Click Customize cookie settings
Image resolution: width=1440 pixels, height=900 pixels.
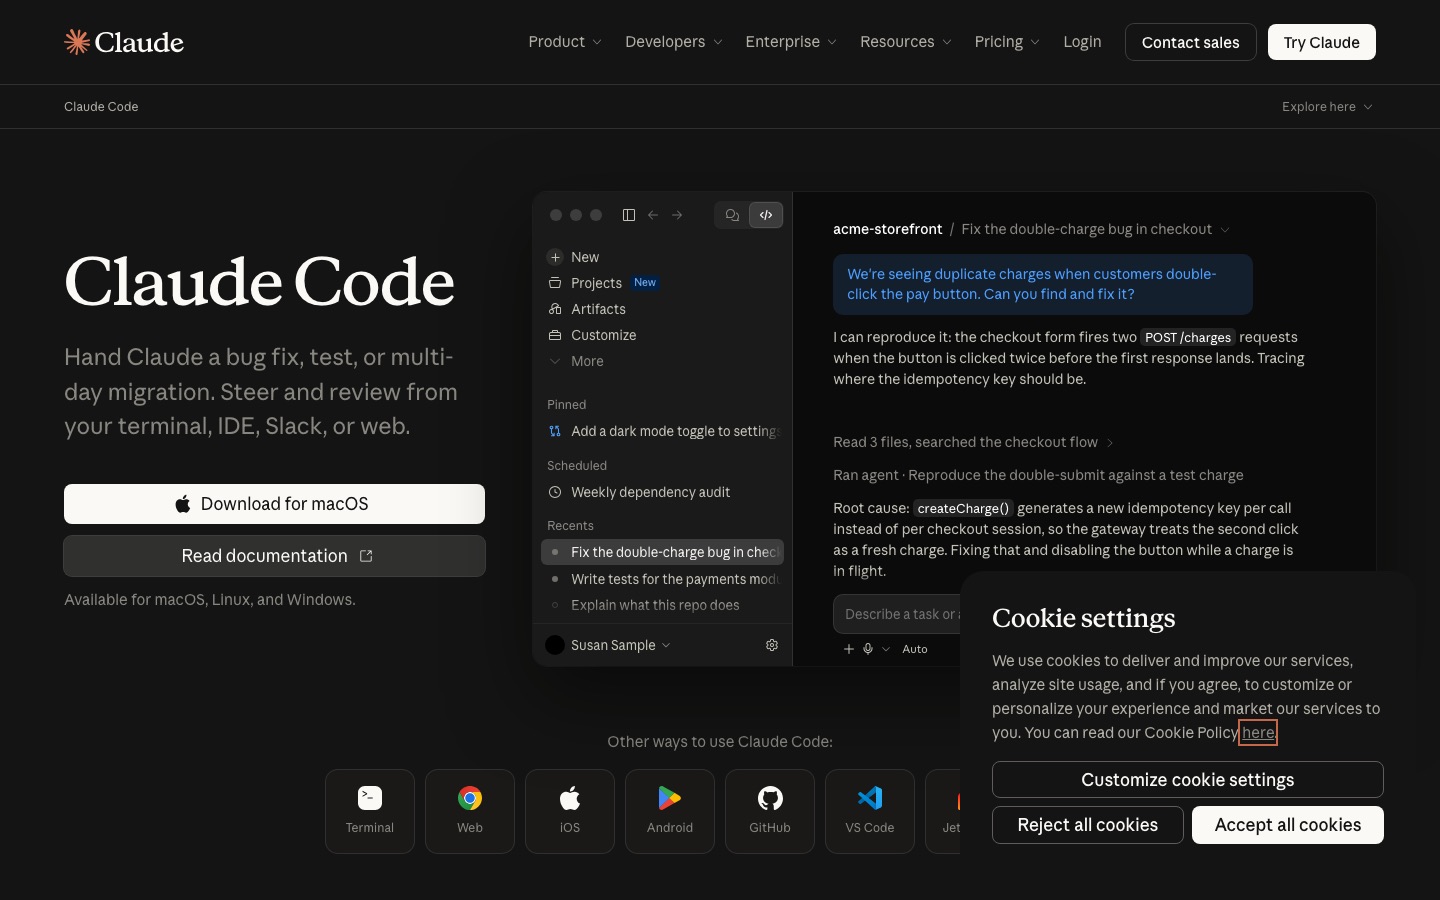coord(1188,780)
